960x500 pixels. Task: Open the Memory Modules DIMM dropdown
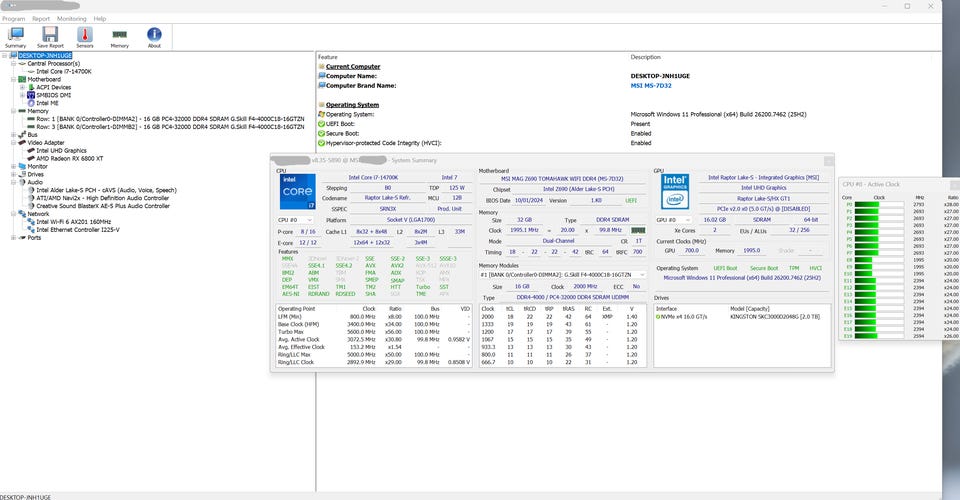click(562, 273)
